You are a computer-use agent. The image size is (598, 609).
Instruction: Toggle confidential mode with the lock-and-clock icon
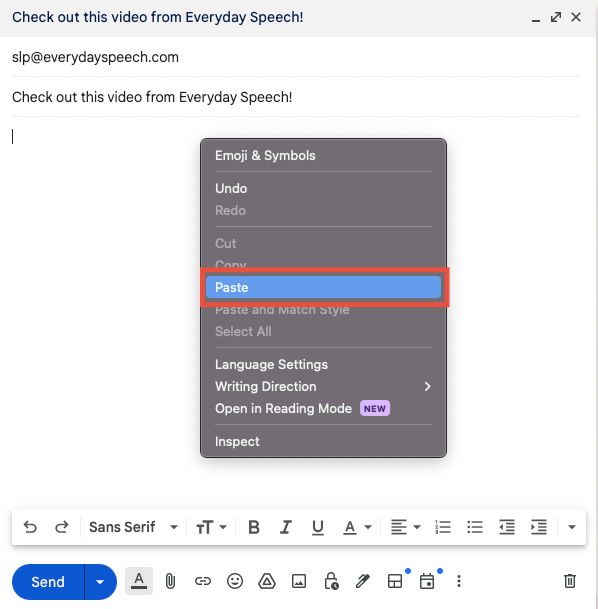tap(331, 581)
